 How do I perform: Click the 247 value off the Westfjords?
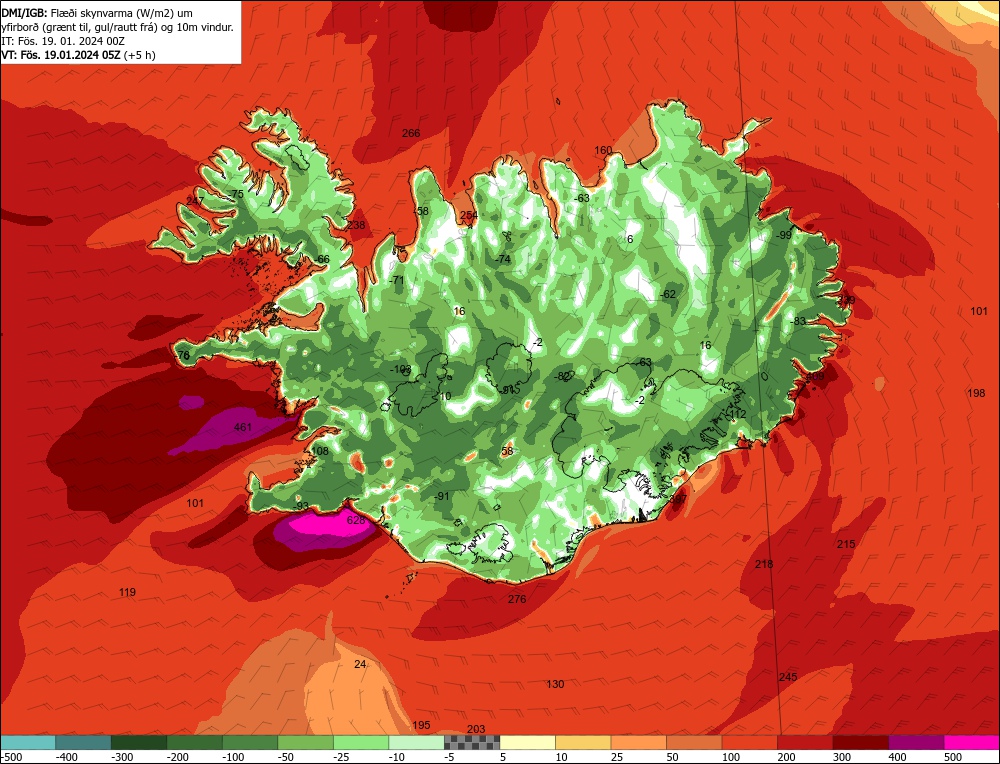195,201
